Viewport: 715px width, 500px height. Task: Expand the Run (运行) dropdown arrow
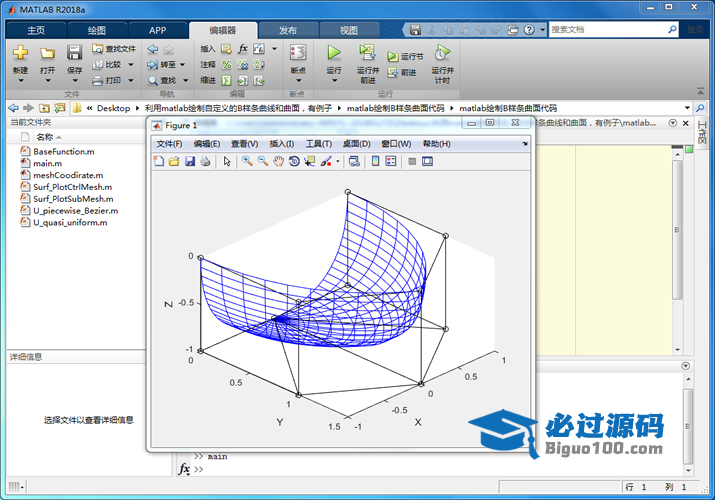(334, 81)
